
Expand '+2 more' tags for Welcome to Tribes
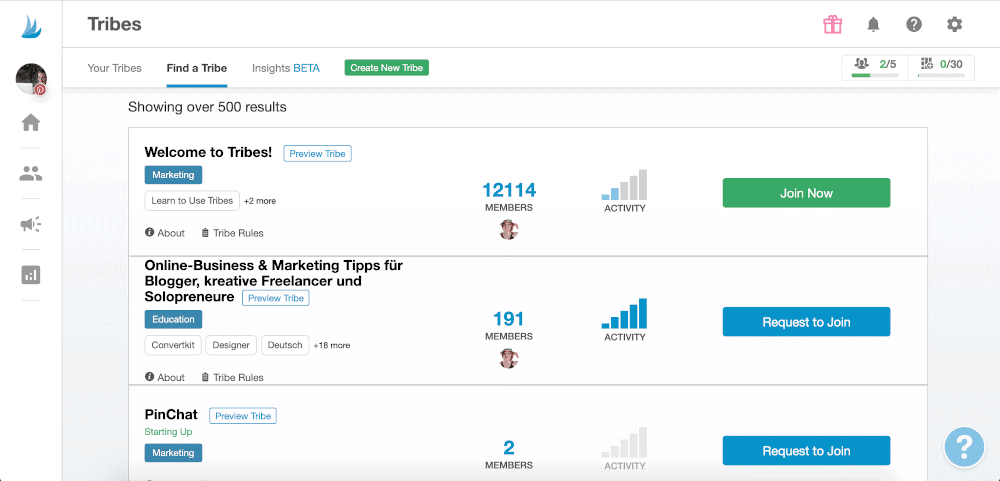260,201
